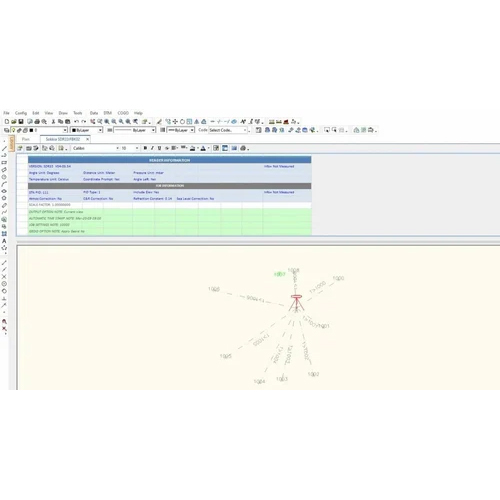The image size is (500, 500).
Task: Select the X snap tool in left toolbar
Action: (4, 277)
